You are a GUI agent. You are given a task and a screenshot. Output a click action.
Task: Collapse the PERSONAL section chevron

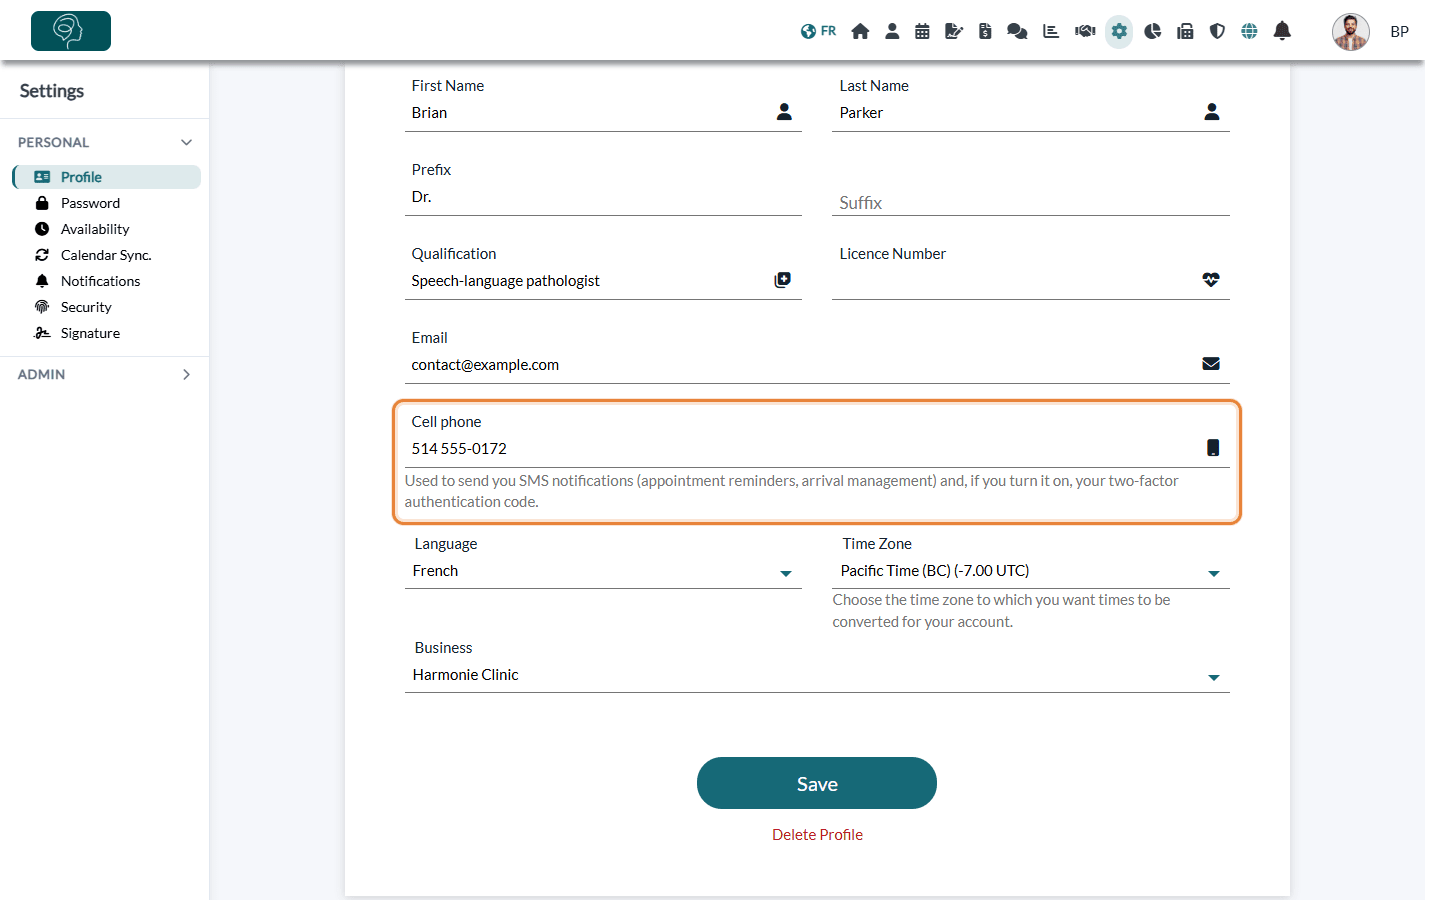[x=186, y=142]
